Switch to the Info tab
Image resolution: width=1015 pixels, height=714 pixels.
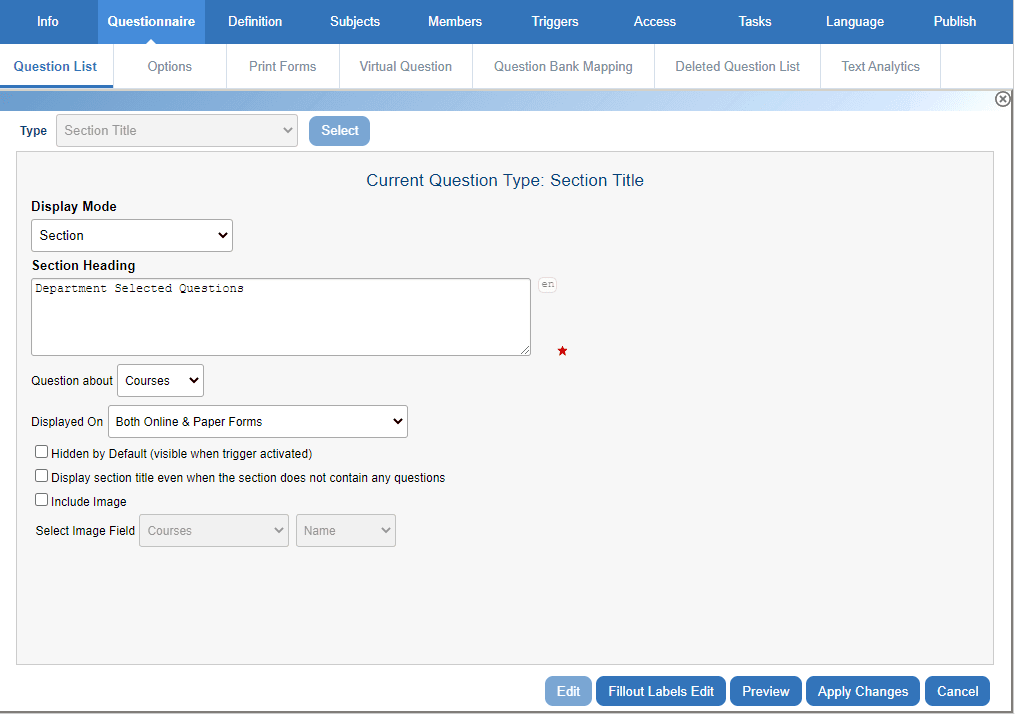point(48,21)
